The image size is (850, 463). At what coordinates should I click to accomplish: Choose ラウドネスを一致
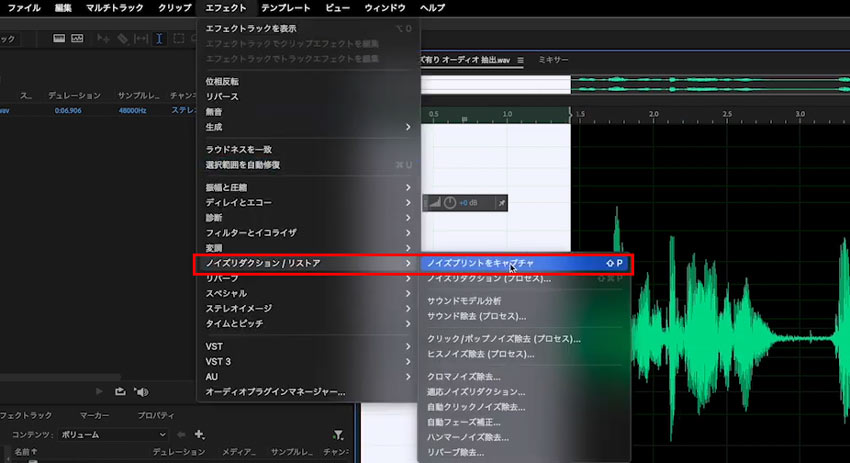tap(308, 149)
